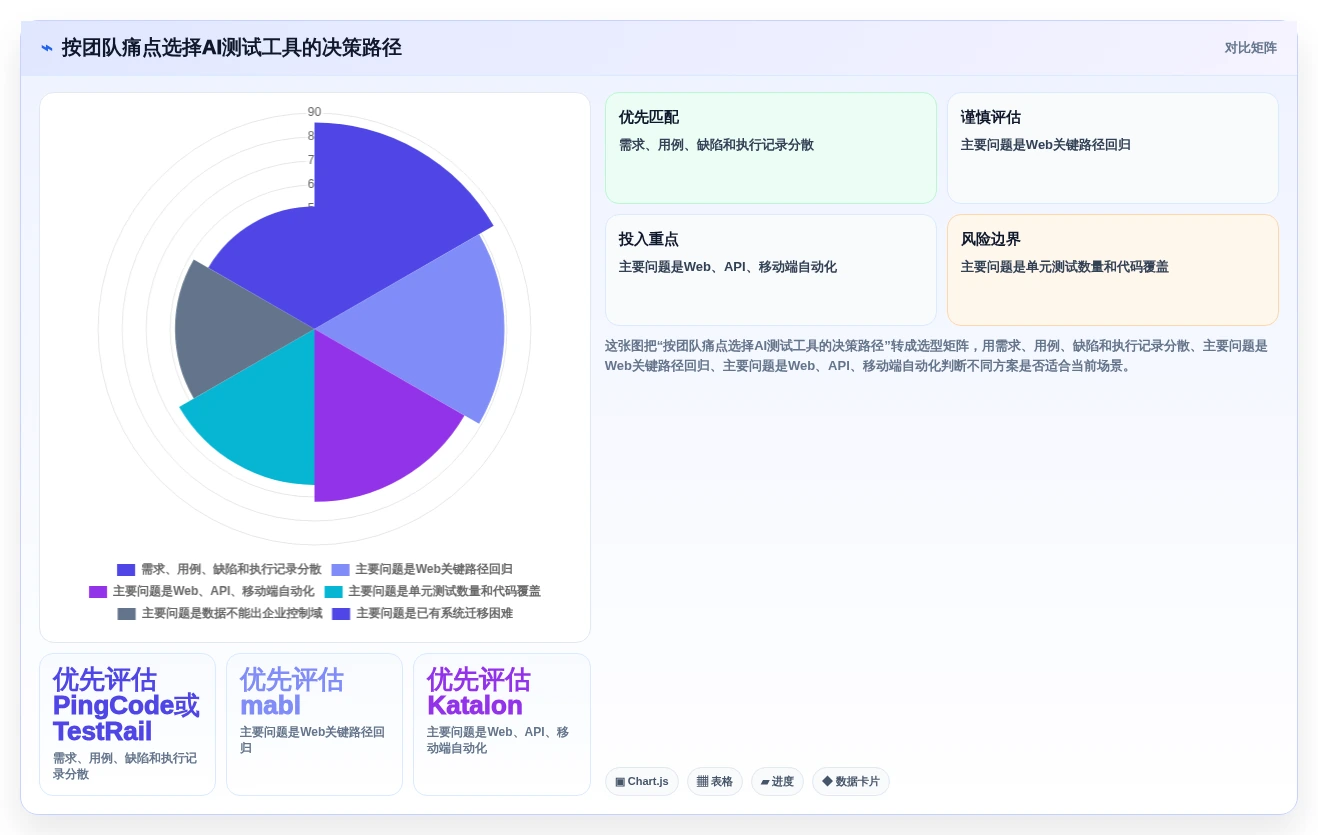Image resolution: width=1318 pixels, height=835 pixels.
Task: Click the 表格 tag chip
Action: [715, 782]
